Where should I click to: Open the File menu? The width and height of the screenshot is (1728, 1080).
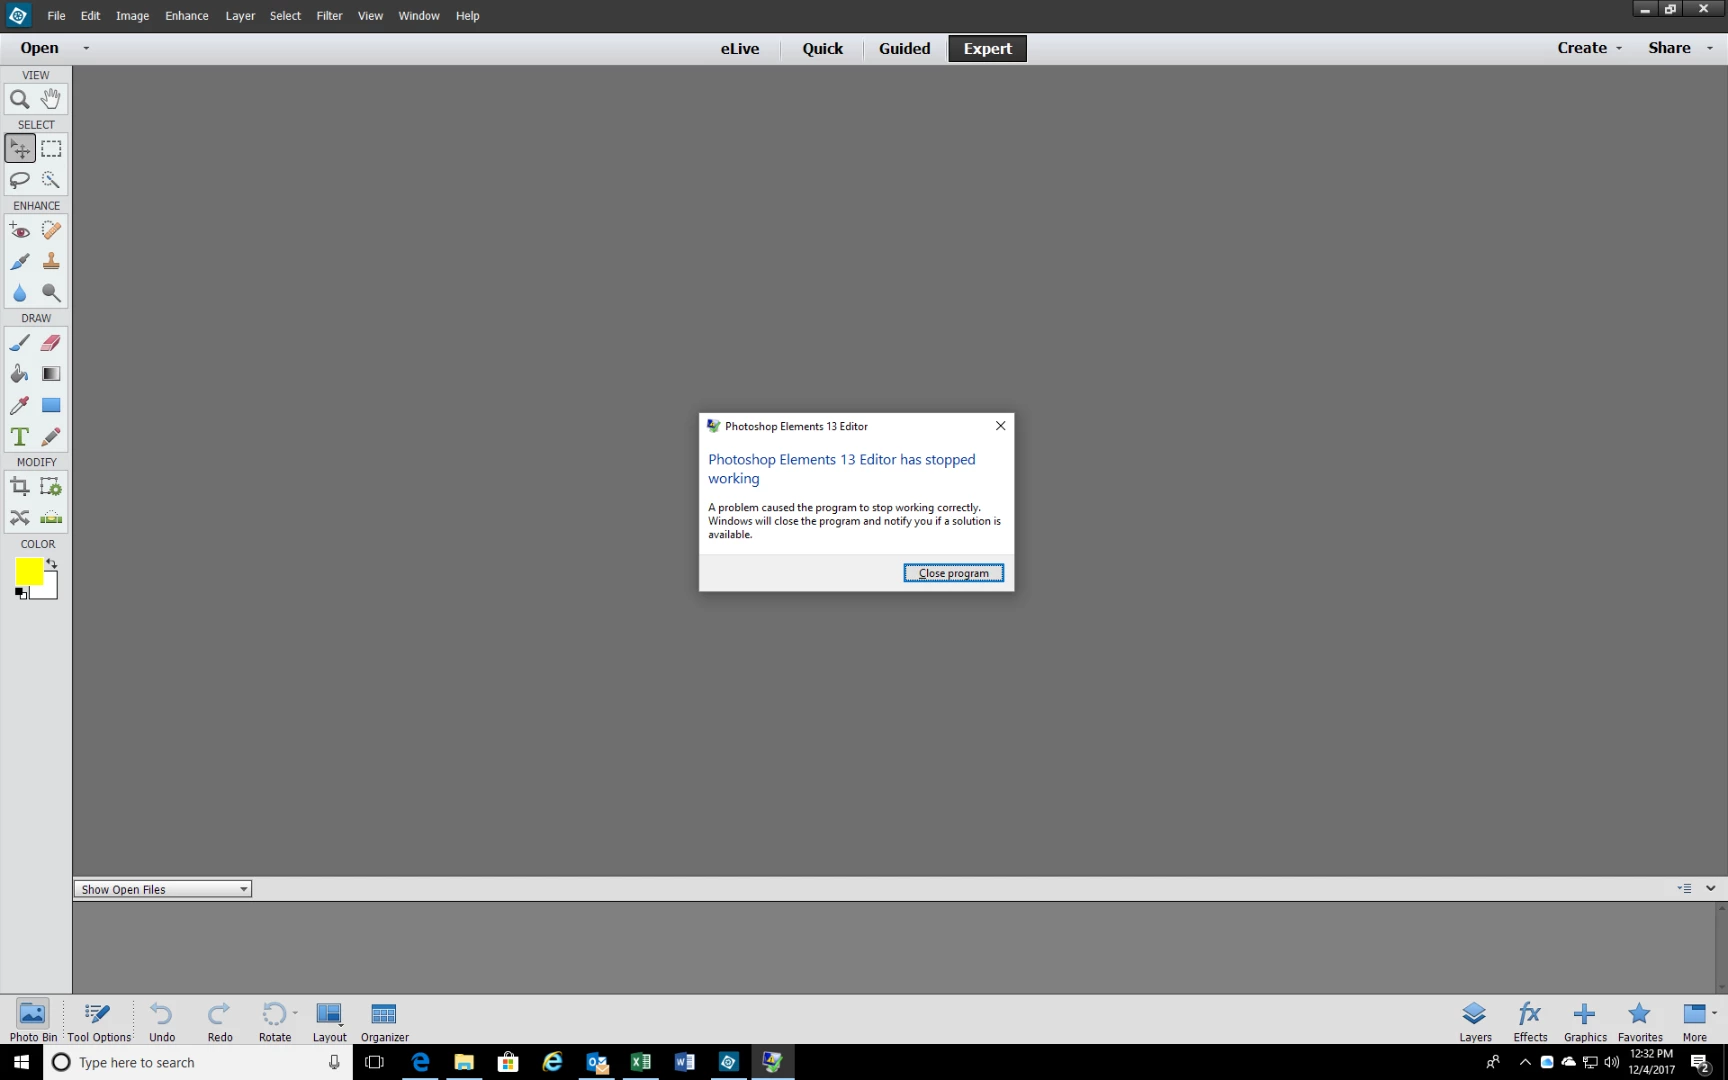pos(56,16)
